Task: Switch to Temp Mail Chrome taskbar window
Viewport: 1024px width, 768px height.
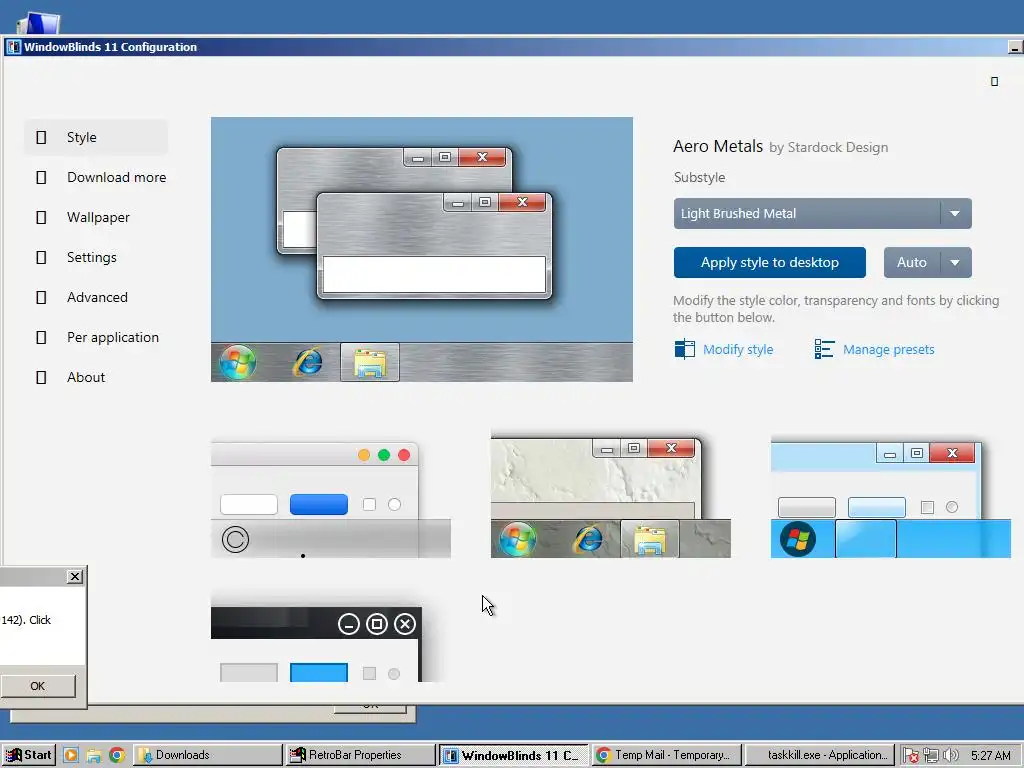Action: [667, 755]
